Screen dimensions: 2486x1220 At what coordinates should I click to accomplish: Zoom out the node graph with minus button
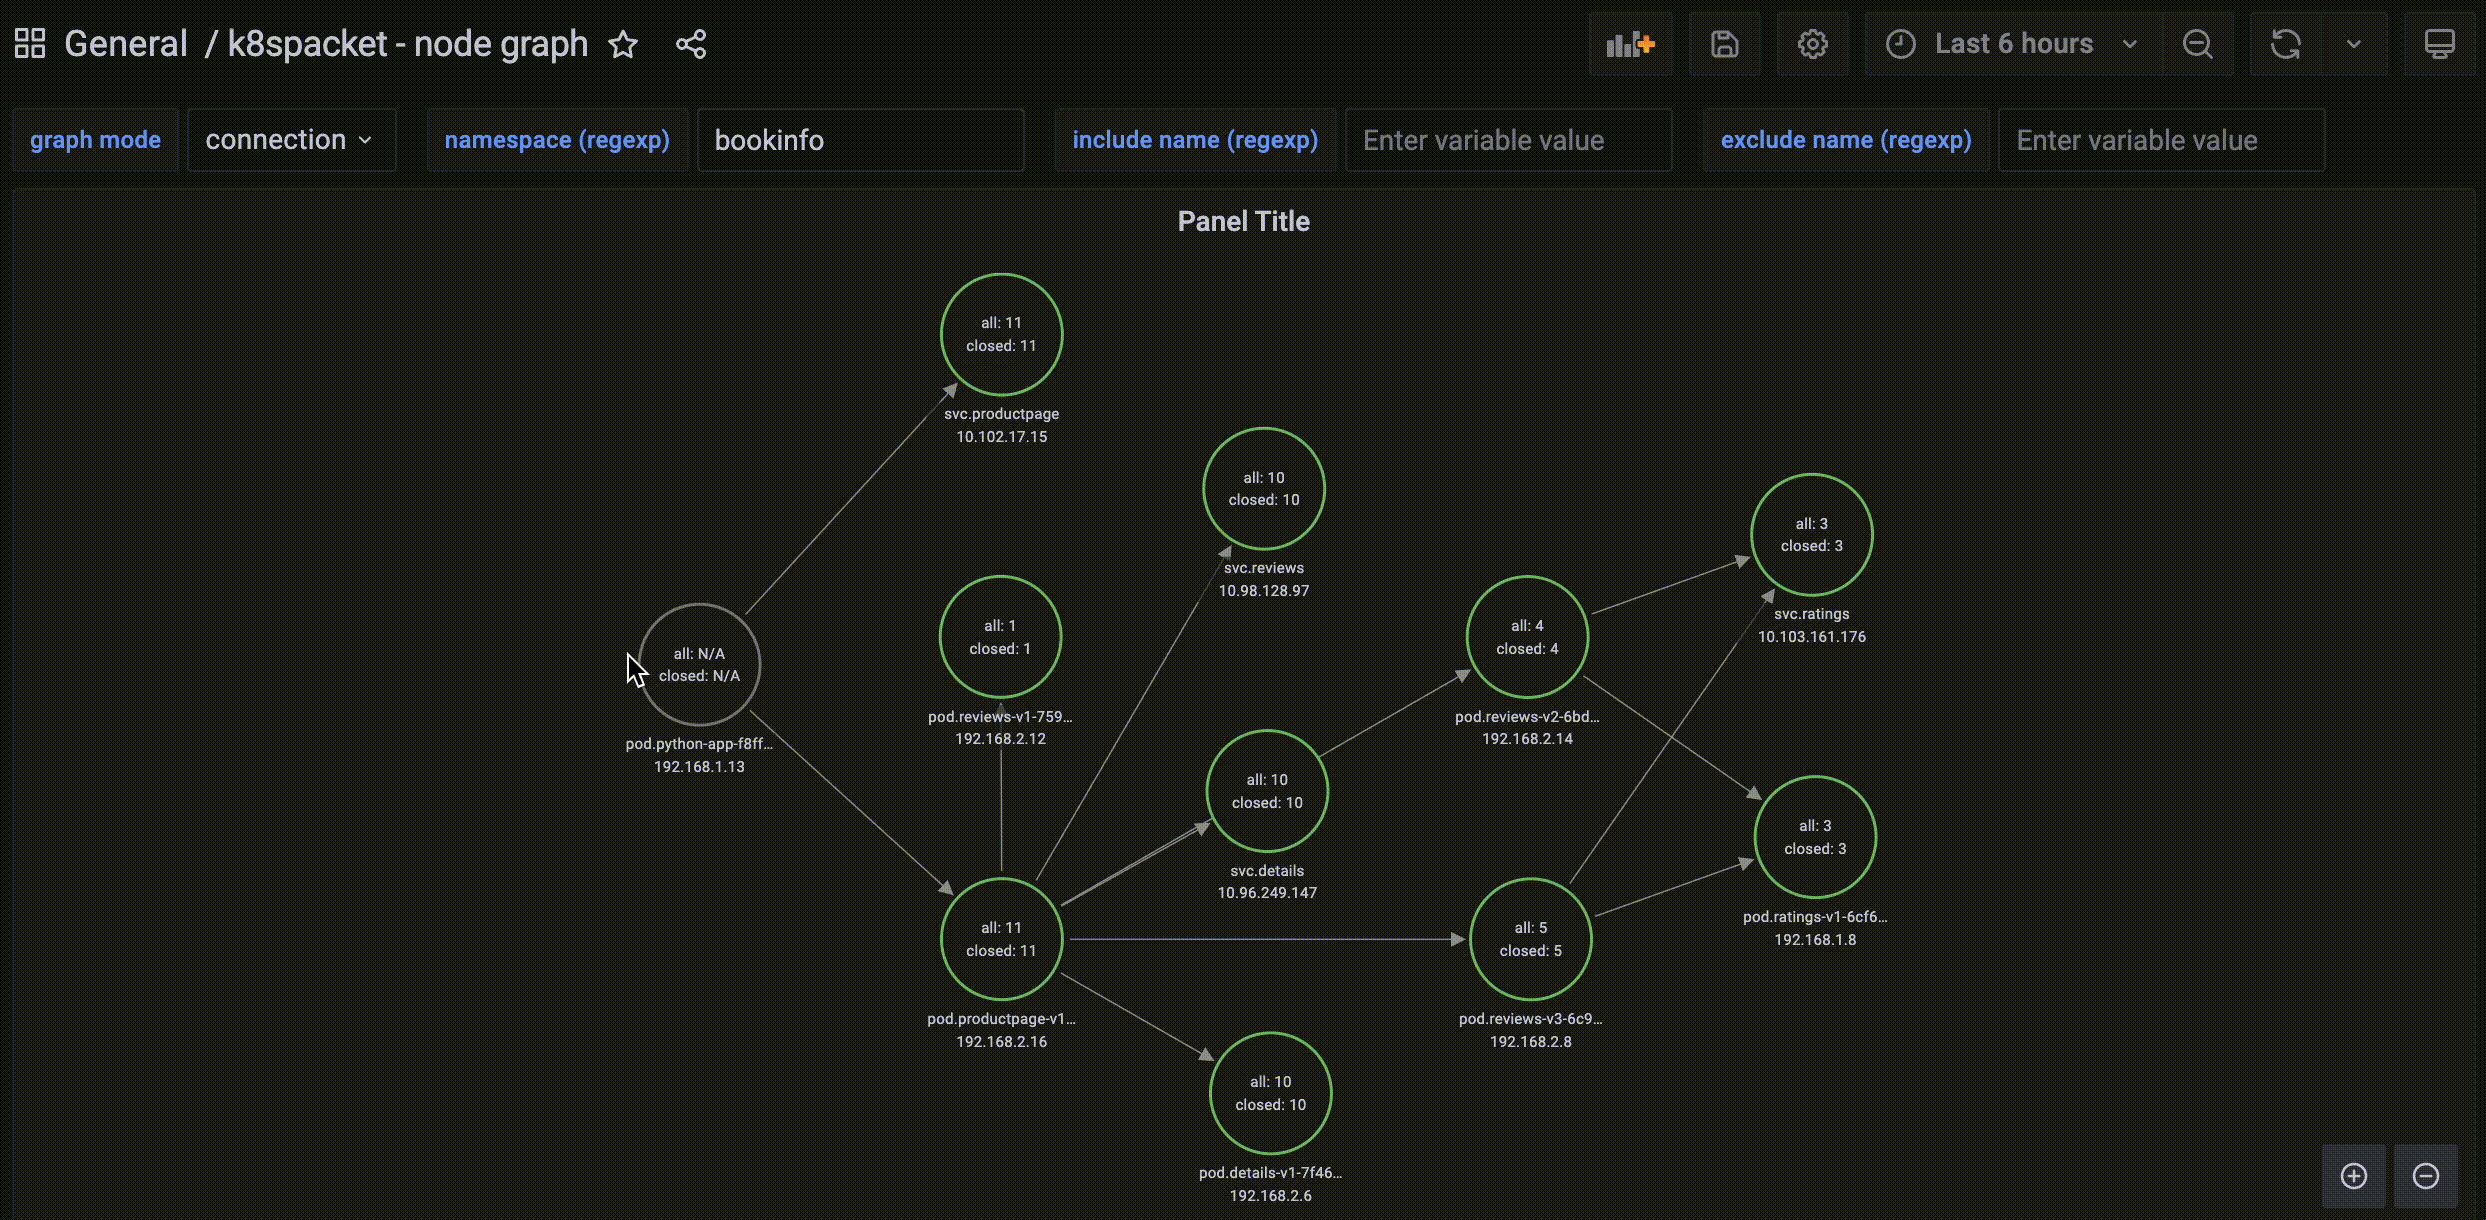(x=2425, y=1176)
